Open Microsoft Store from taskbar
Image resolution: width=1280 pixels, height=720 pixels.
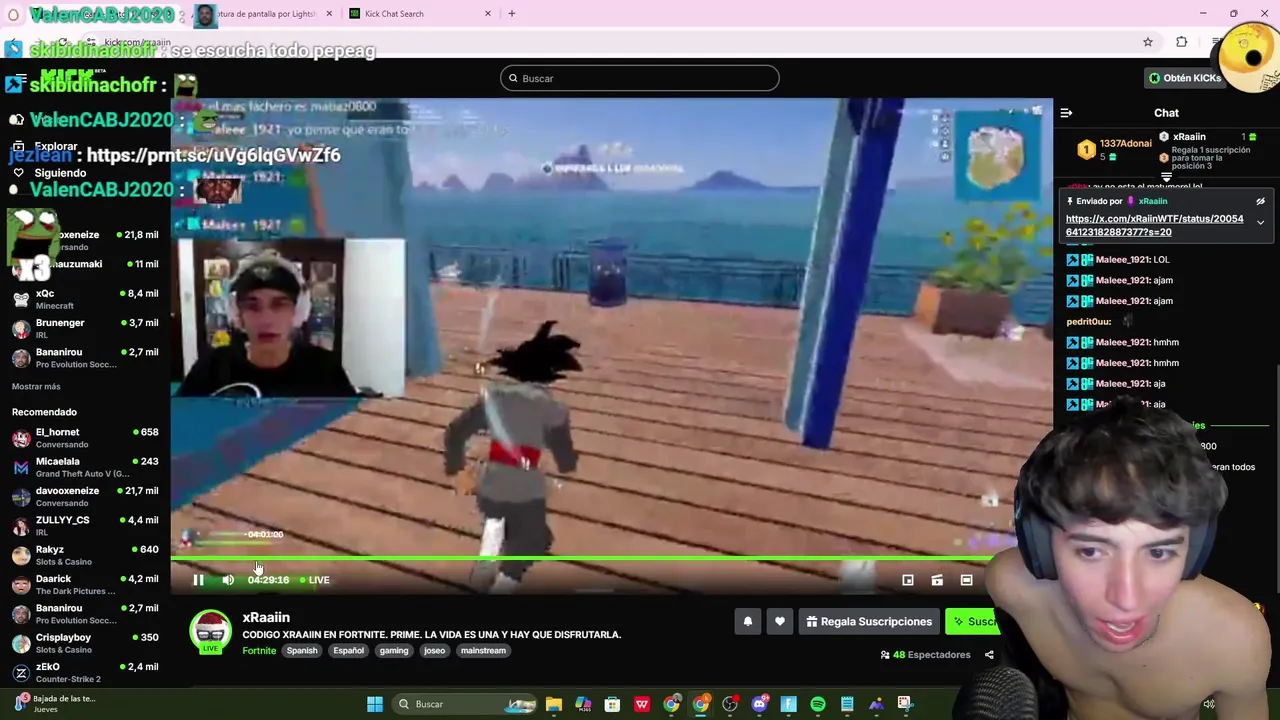(612, 704)
